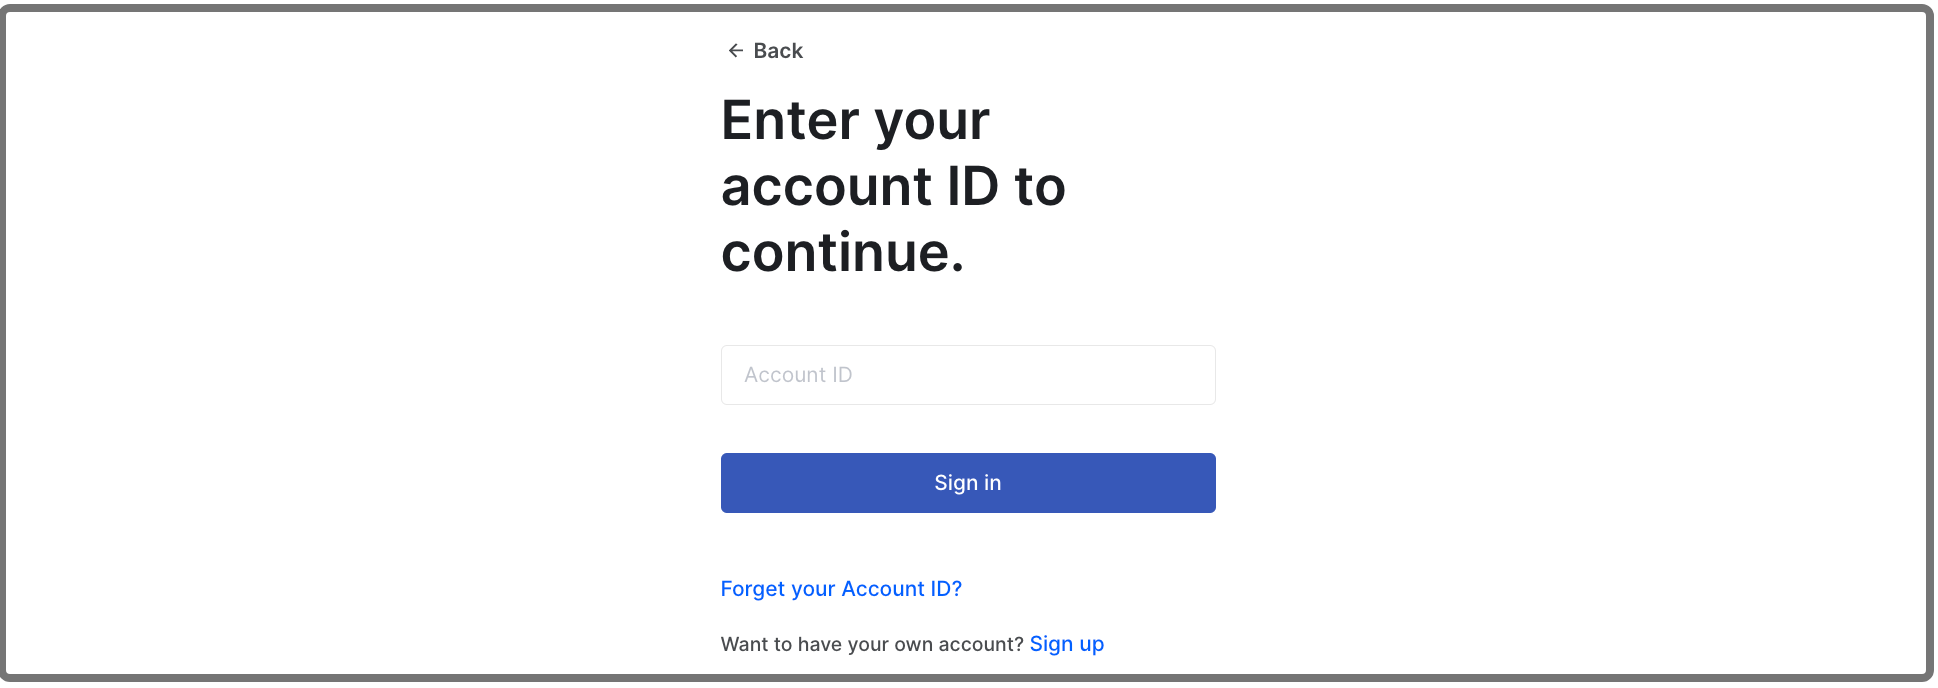The width and height of the screenshot is (1938, 688).
Task: Select the left-pointing arrow beside Back
Action: click(x=736, y=50)
